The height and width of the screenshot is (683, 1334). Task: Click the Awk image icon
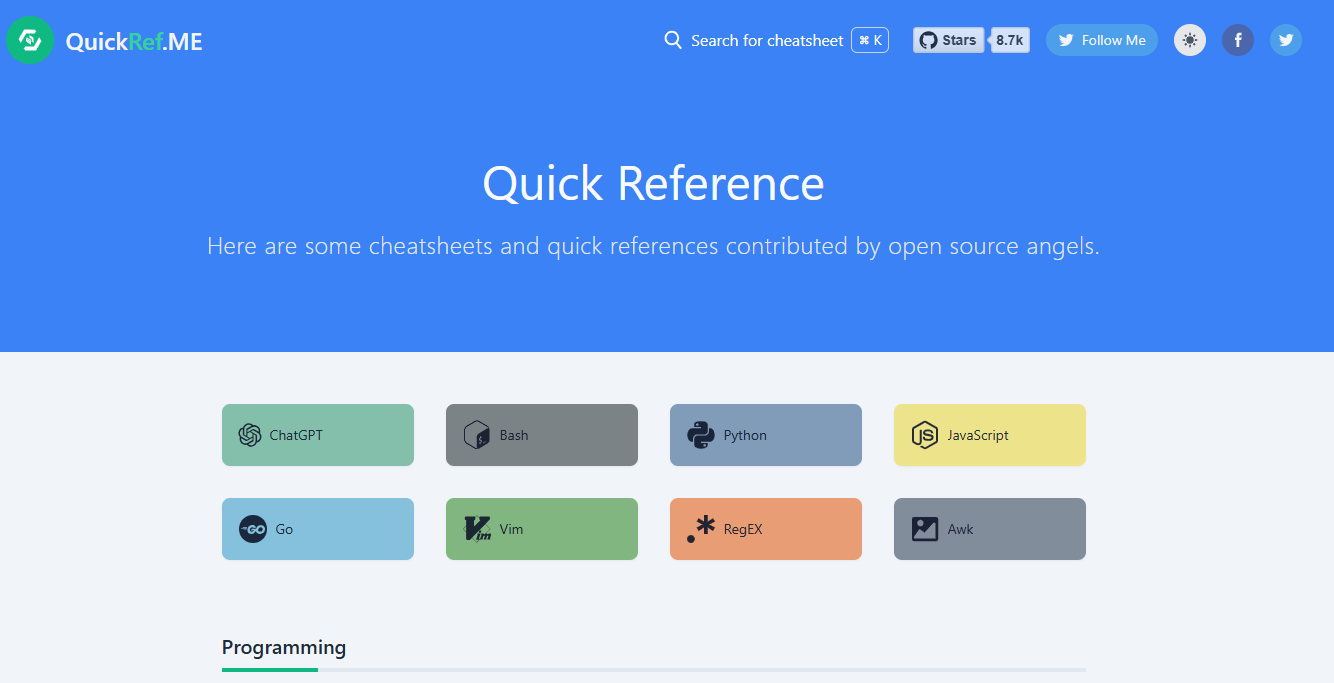tap(925, 529)
